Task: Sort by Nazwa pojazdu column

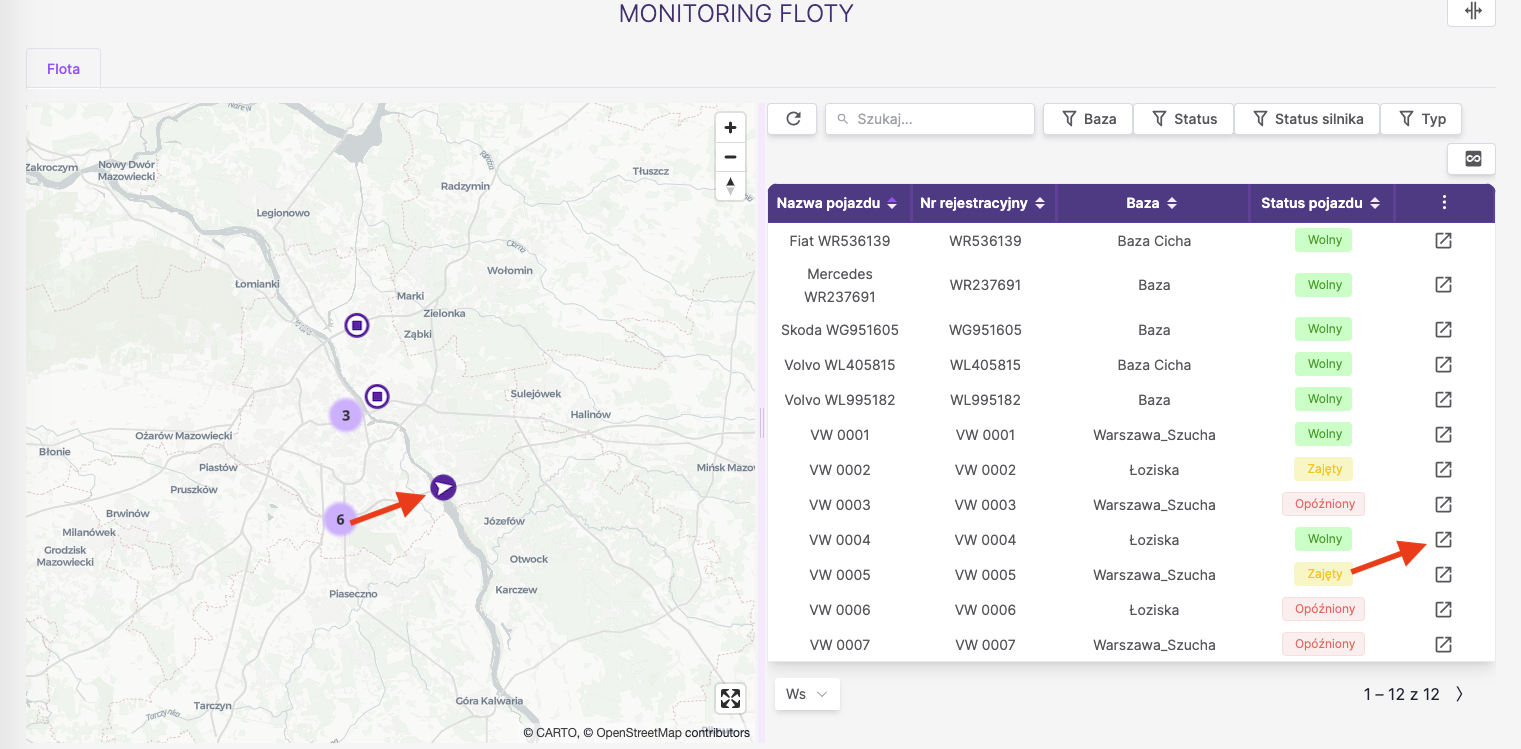Action: point(838,203)
